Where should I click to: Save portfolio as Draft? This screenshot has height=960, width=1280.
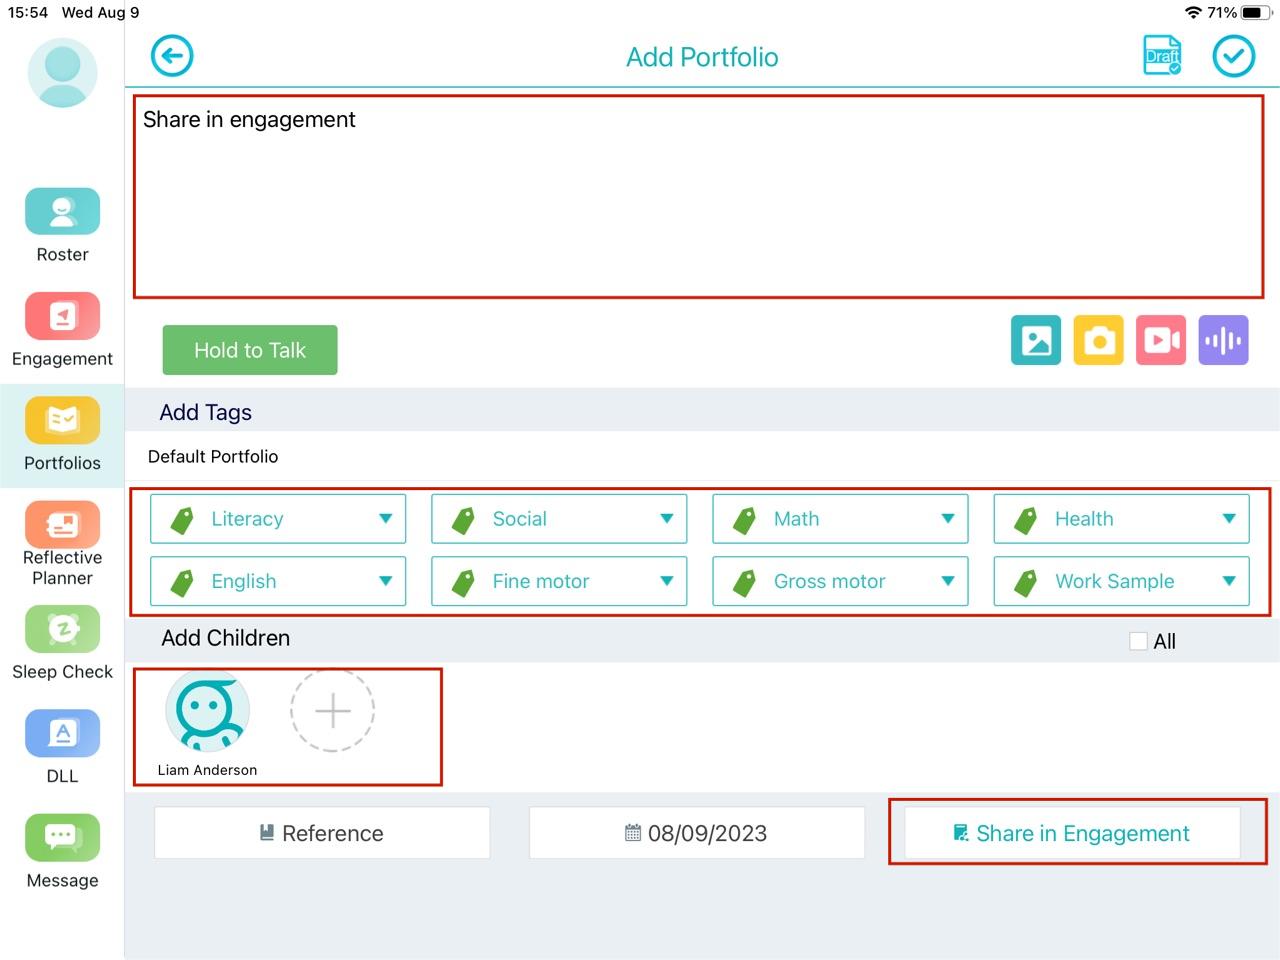1162,56
